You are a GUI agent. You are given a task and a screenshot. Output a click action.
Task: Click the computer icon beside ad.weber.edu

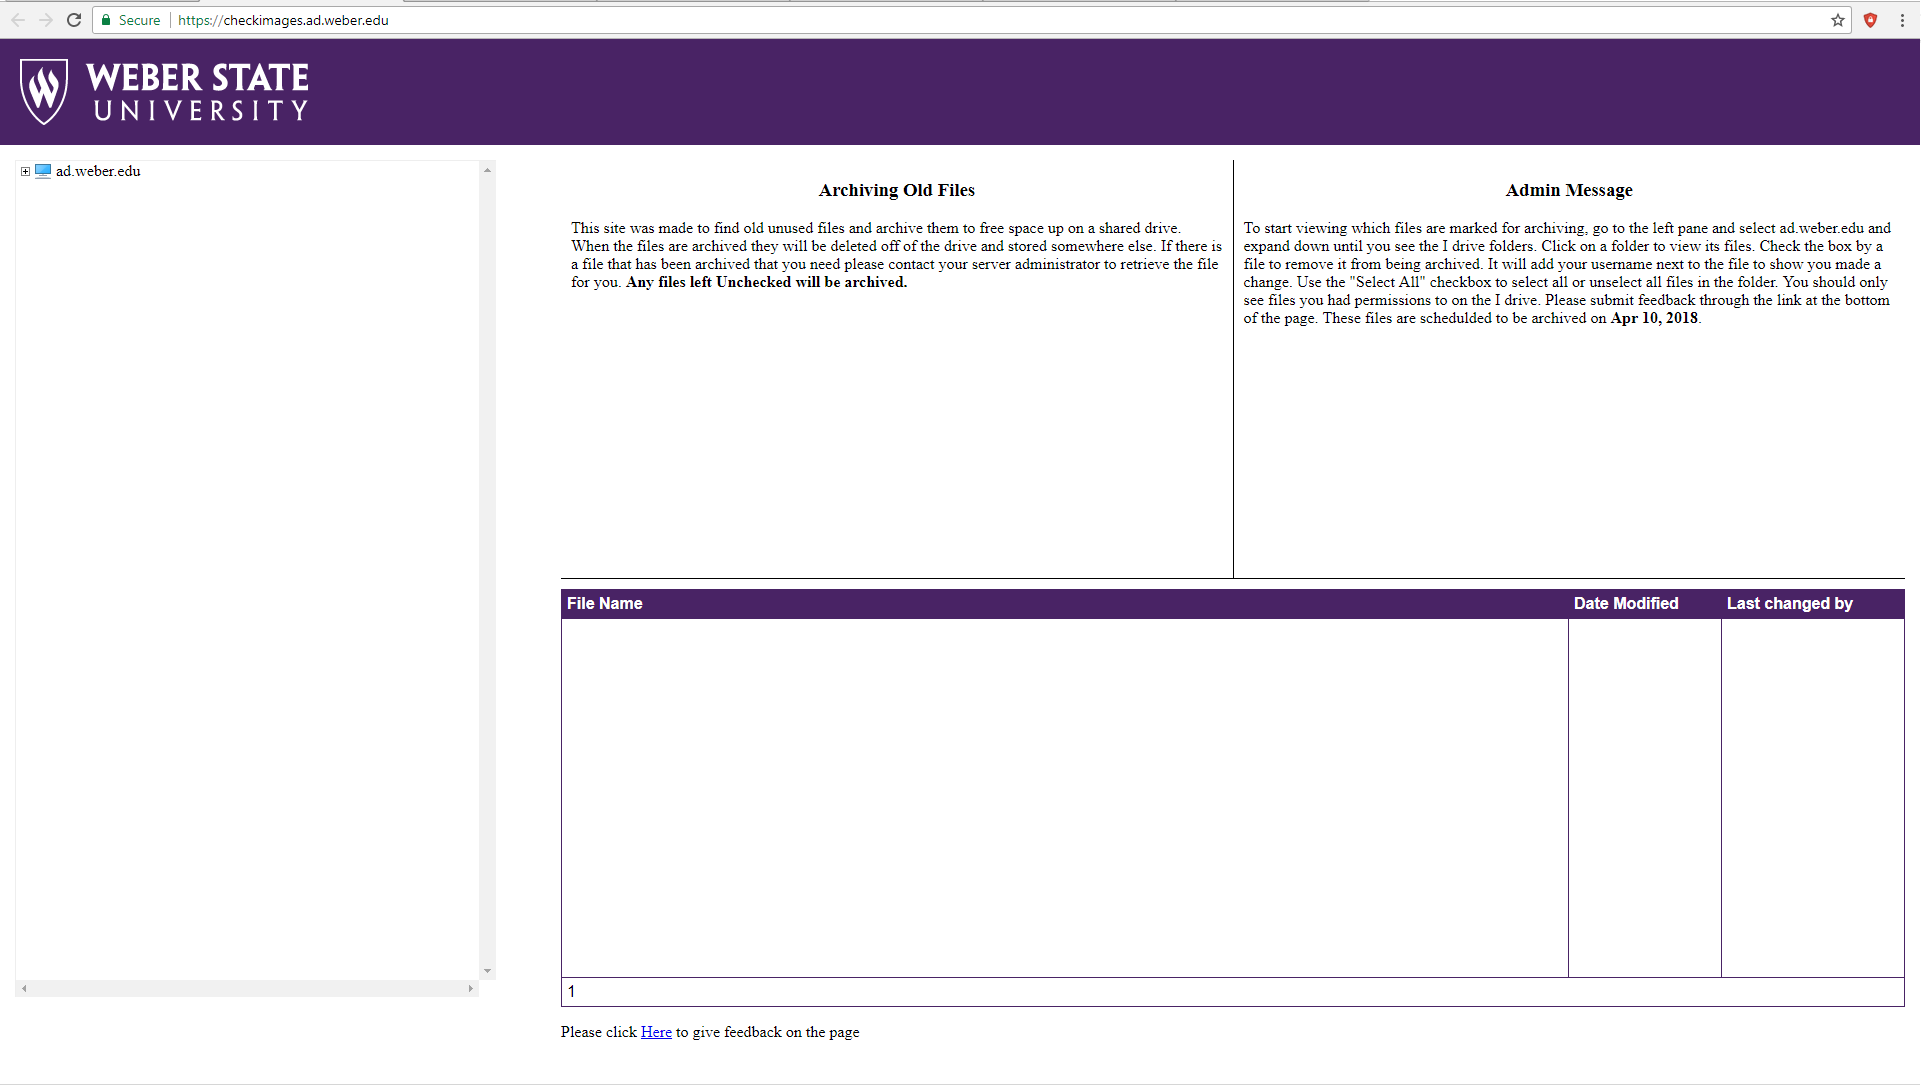(x=43, y=171)
